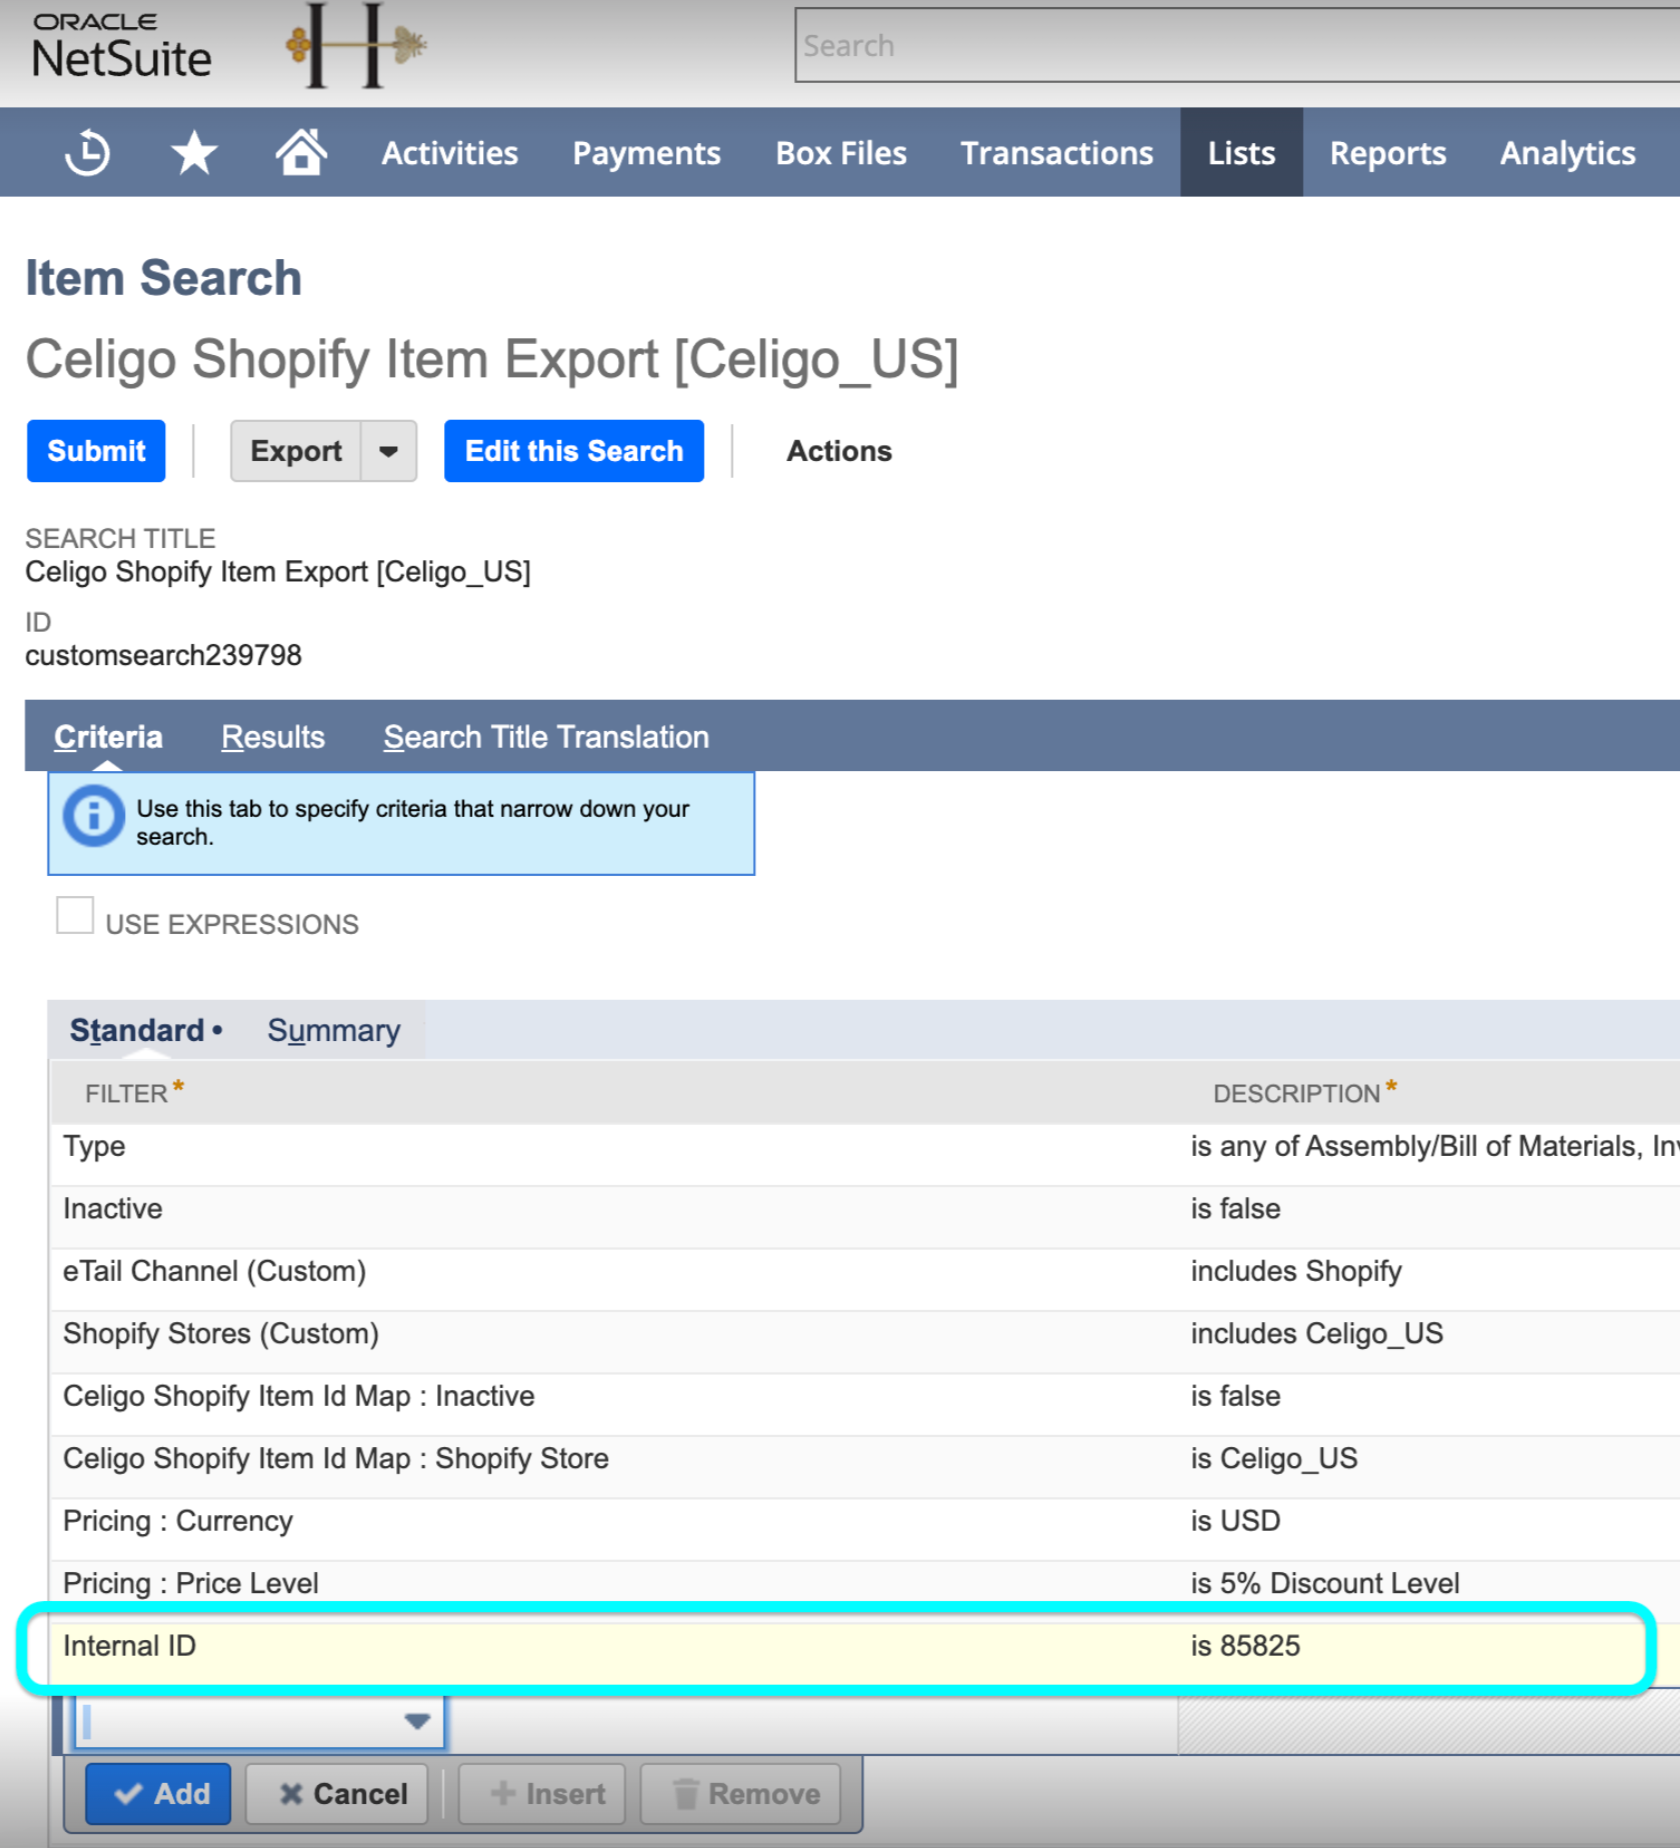Switch to Search Title Translation tab
This screenshot has height=1848, width=1680.
pos(546,737)
